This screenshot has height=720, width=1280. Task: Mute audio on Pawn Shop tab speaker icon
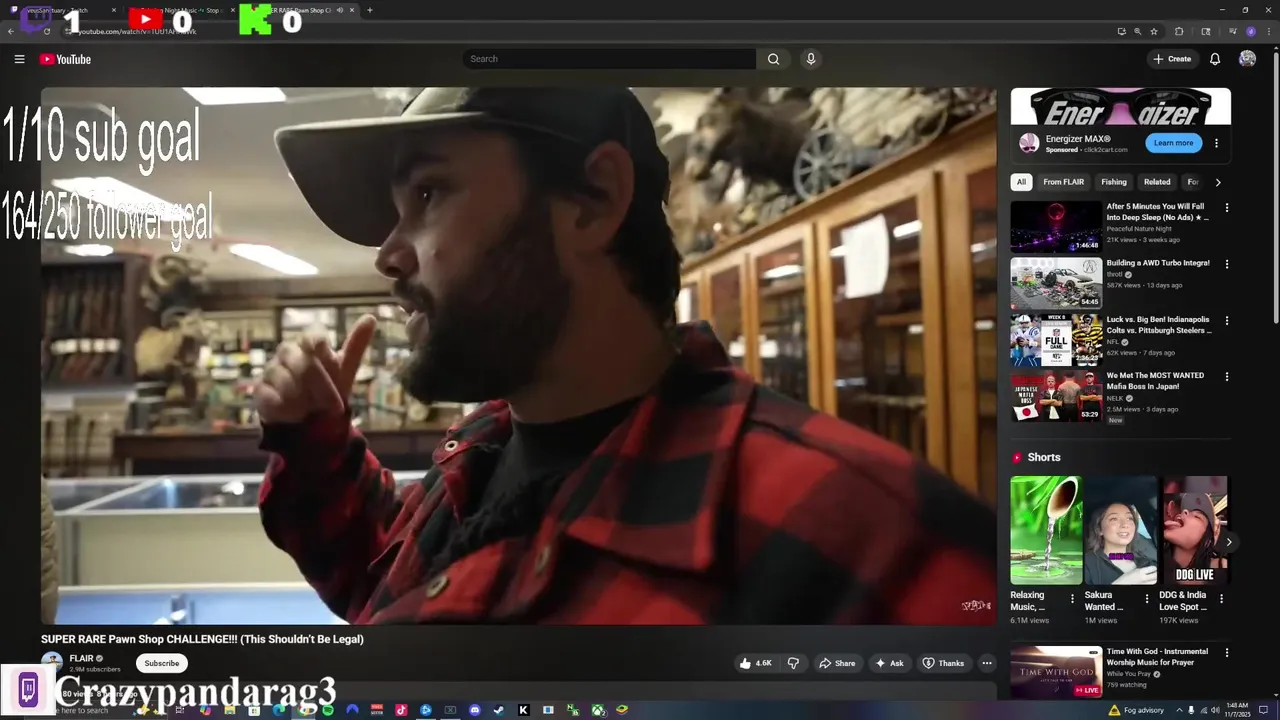point(339,10)
